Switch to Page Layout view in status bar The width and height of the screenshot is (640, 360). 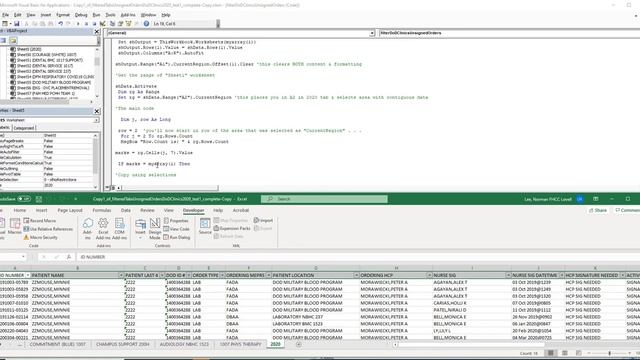(565, 353)
